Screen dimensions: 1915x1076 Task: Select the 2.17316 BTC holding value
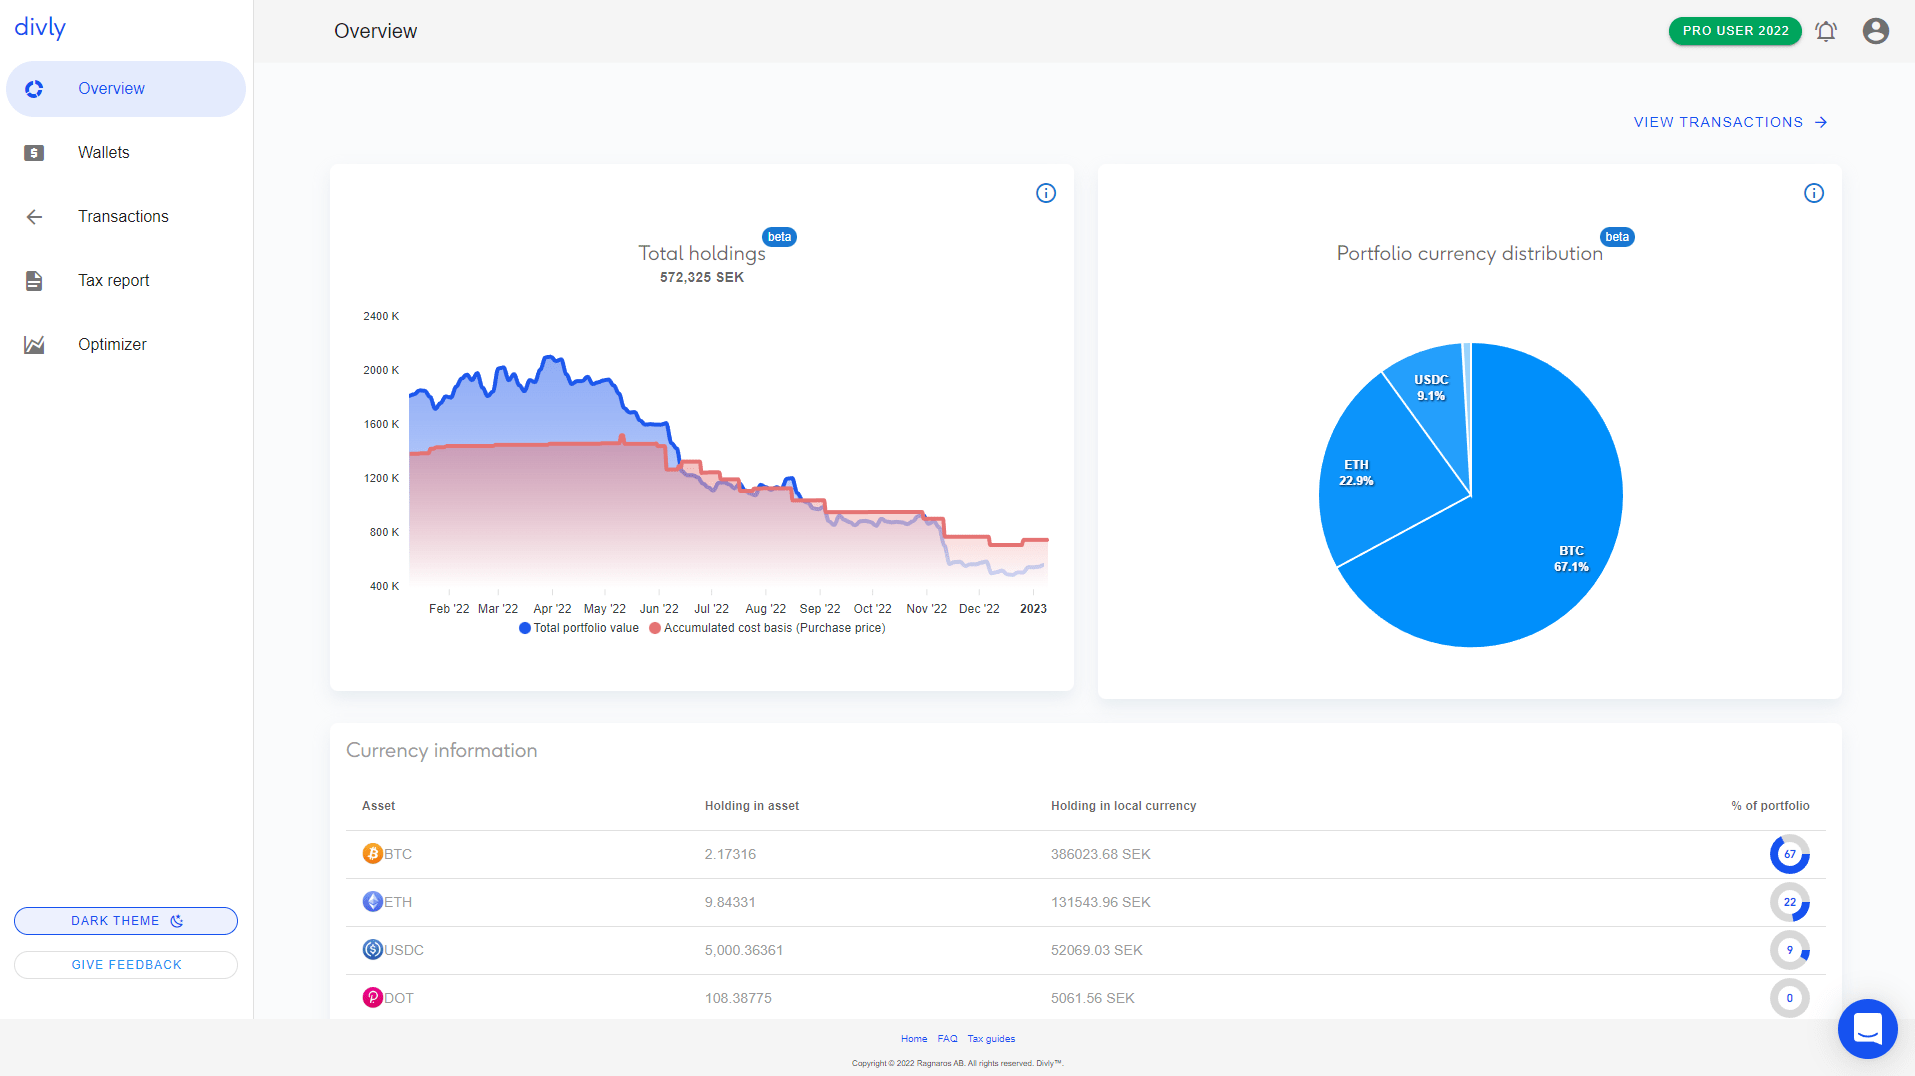point(730,854)
